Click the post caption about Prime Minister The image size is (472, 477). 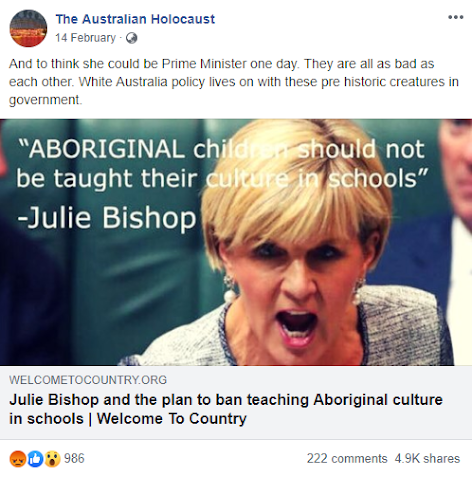click(x=234, y=82)
